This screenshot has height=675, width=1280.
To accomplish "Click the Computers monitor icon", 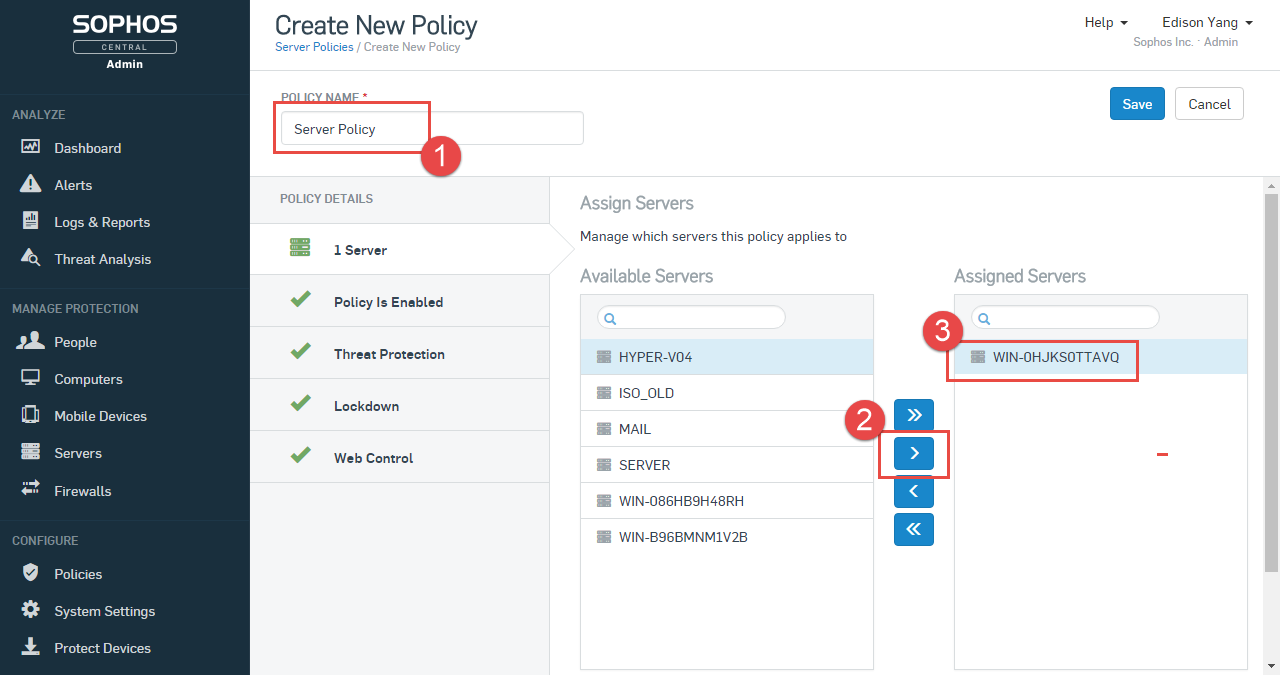I will click(x=30, y=378).
